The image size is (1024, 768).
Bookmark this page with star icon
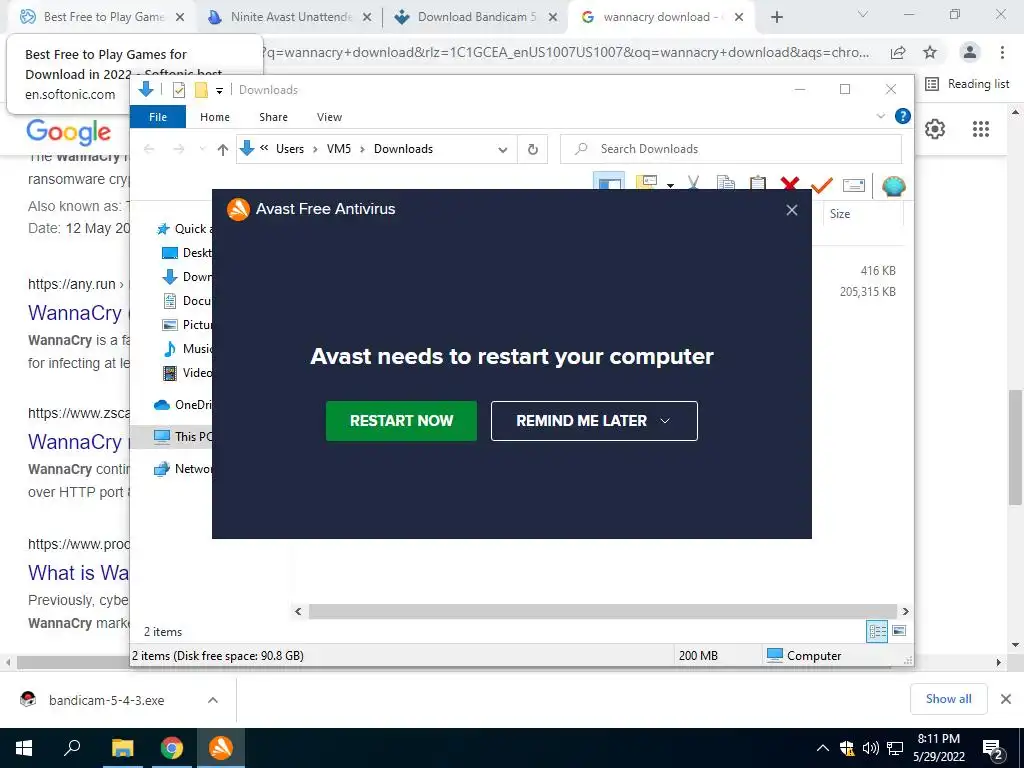(930, 52)
